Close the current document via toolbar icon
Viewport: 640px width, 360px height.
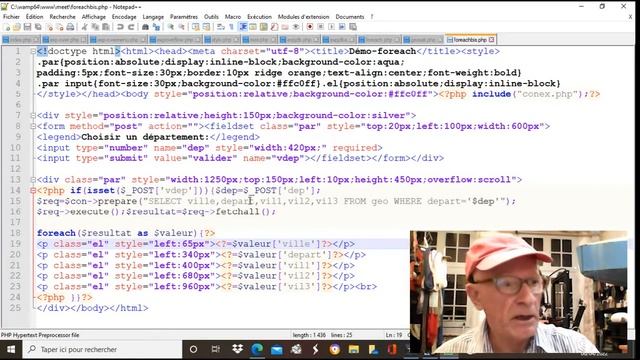click(49, 27)
